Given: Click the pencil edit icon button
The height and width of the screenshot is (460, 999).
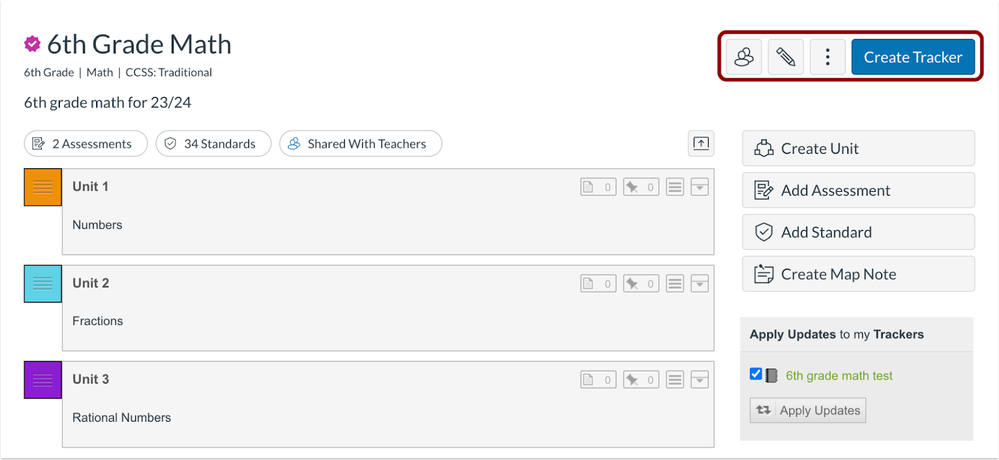Looking at the screenshot, I should tap(786, 57).
